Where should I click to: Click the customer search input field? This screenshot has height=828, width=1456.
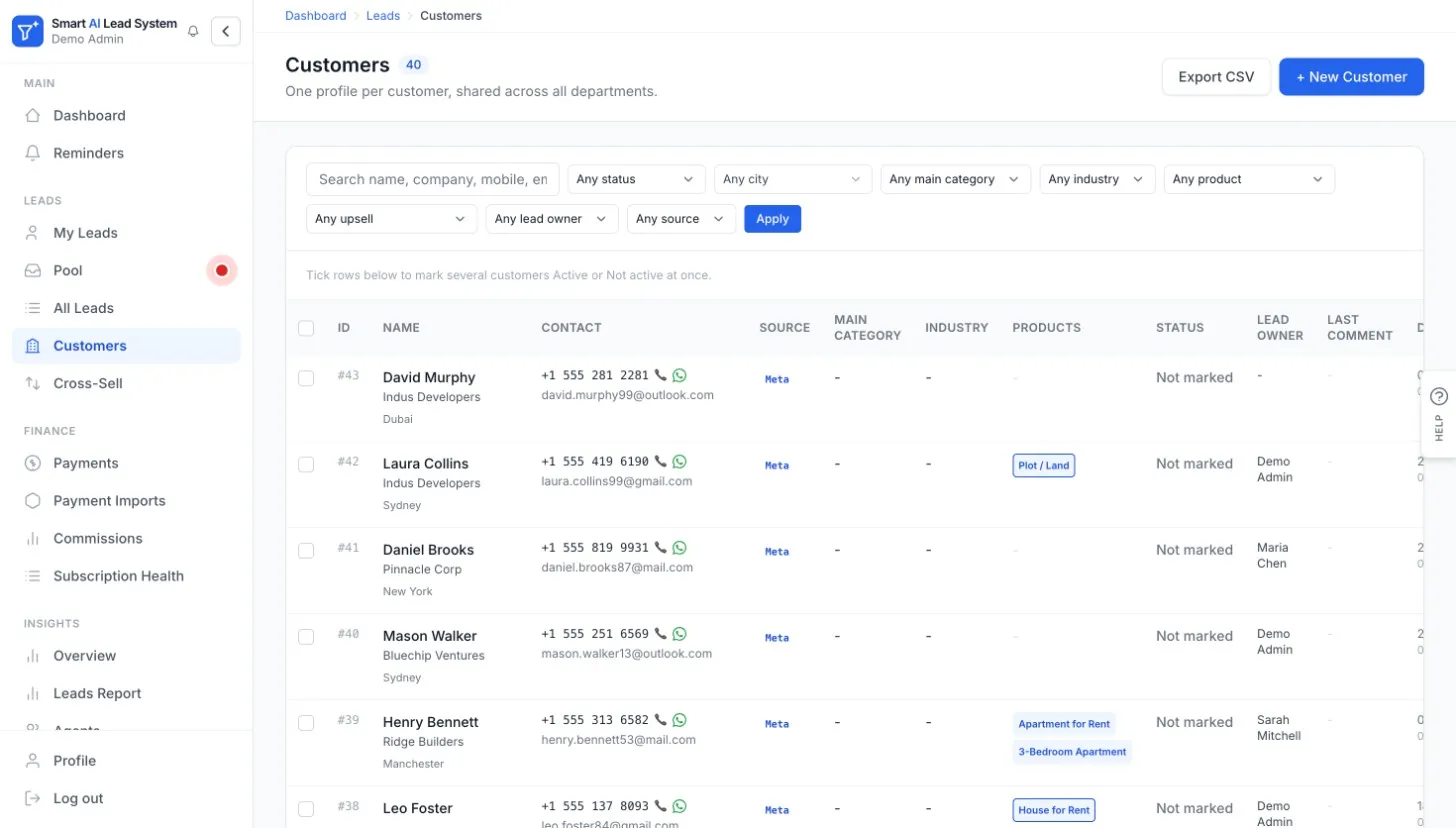pyautogui.click(x=433, y=179)
